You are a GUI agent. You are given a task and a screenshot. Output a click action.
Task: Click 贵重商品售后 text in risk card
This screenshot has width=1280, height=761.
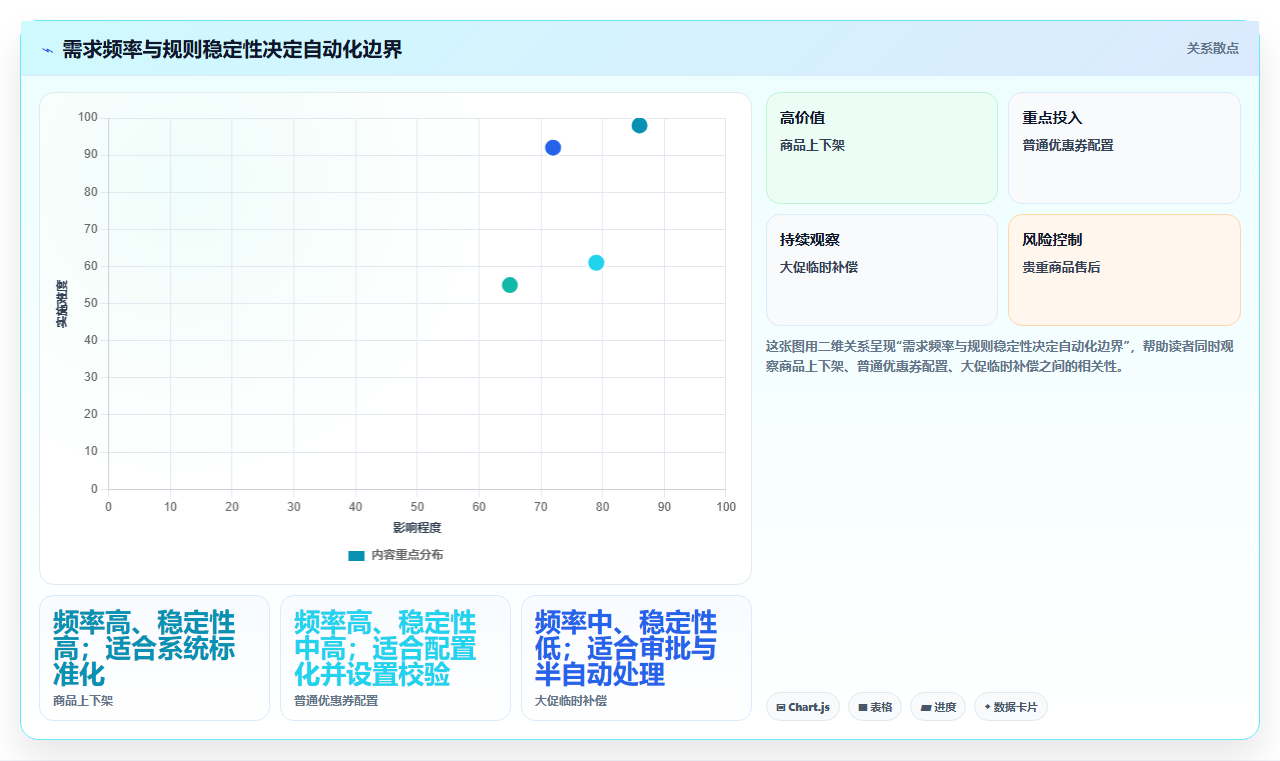pos(1061,267)
